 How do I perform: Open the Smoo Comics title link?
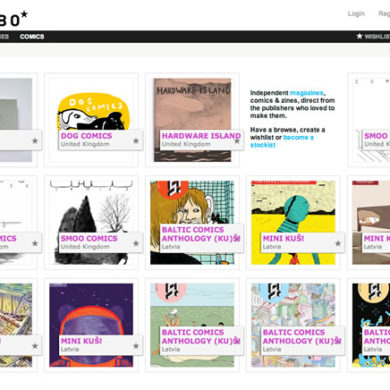[x=89, y=238]
